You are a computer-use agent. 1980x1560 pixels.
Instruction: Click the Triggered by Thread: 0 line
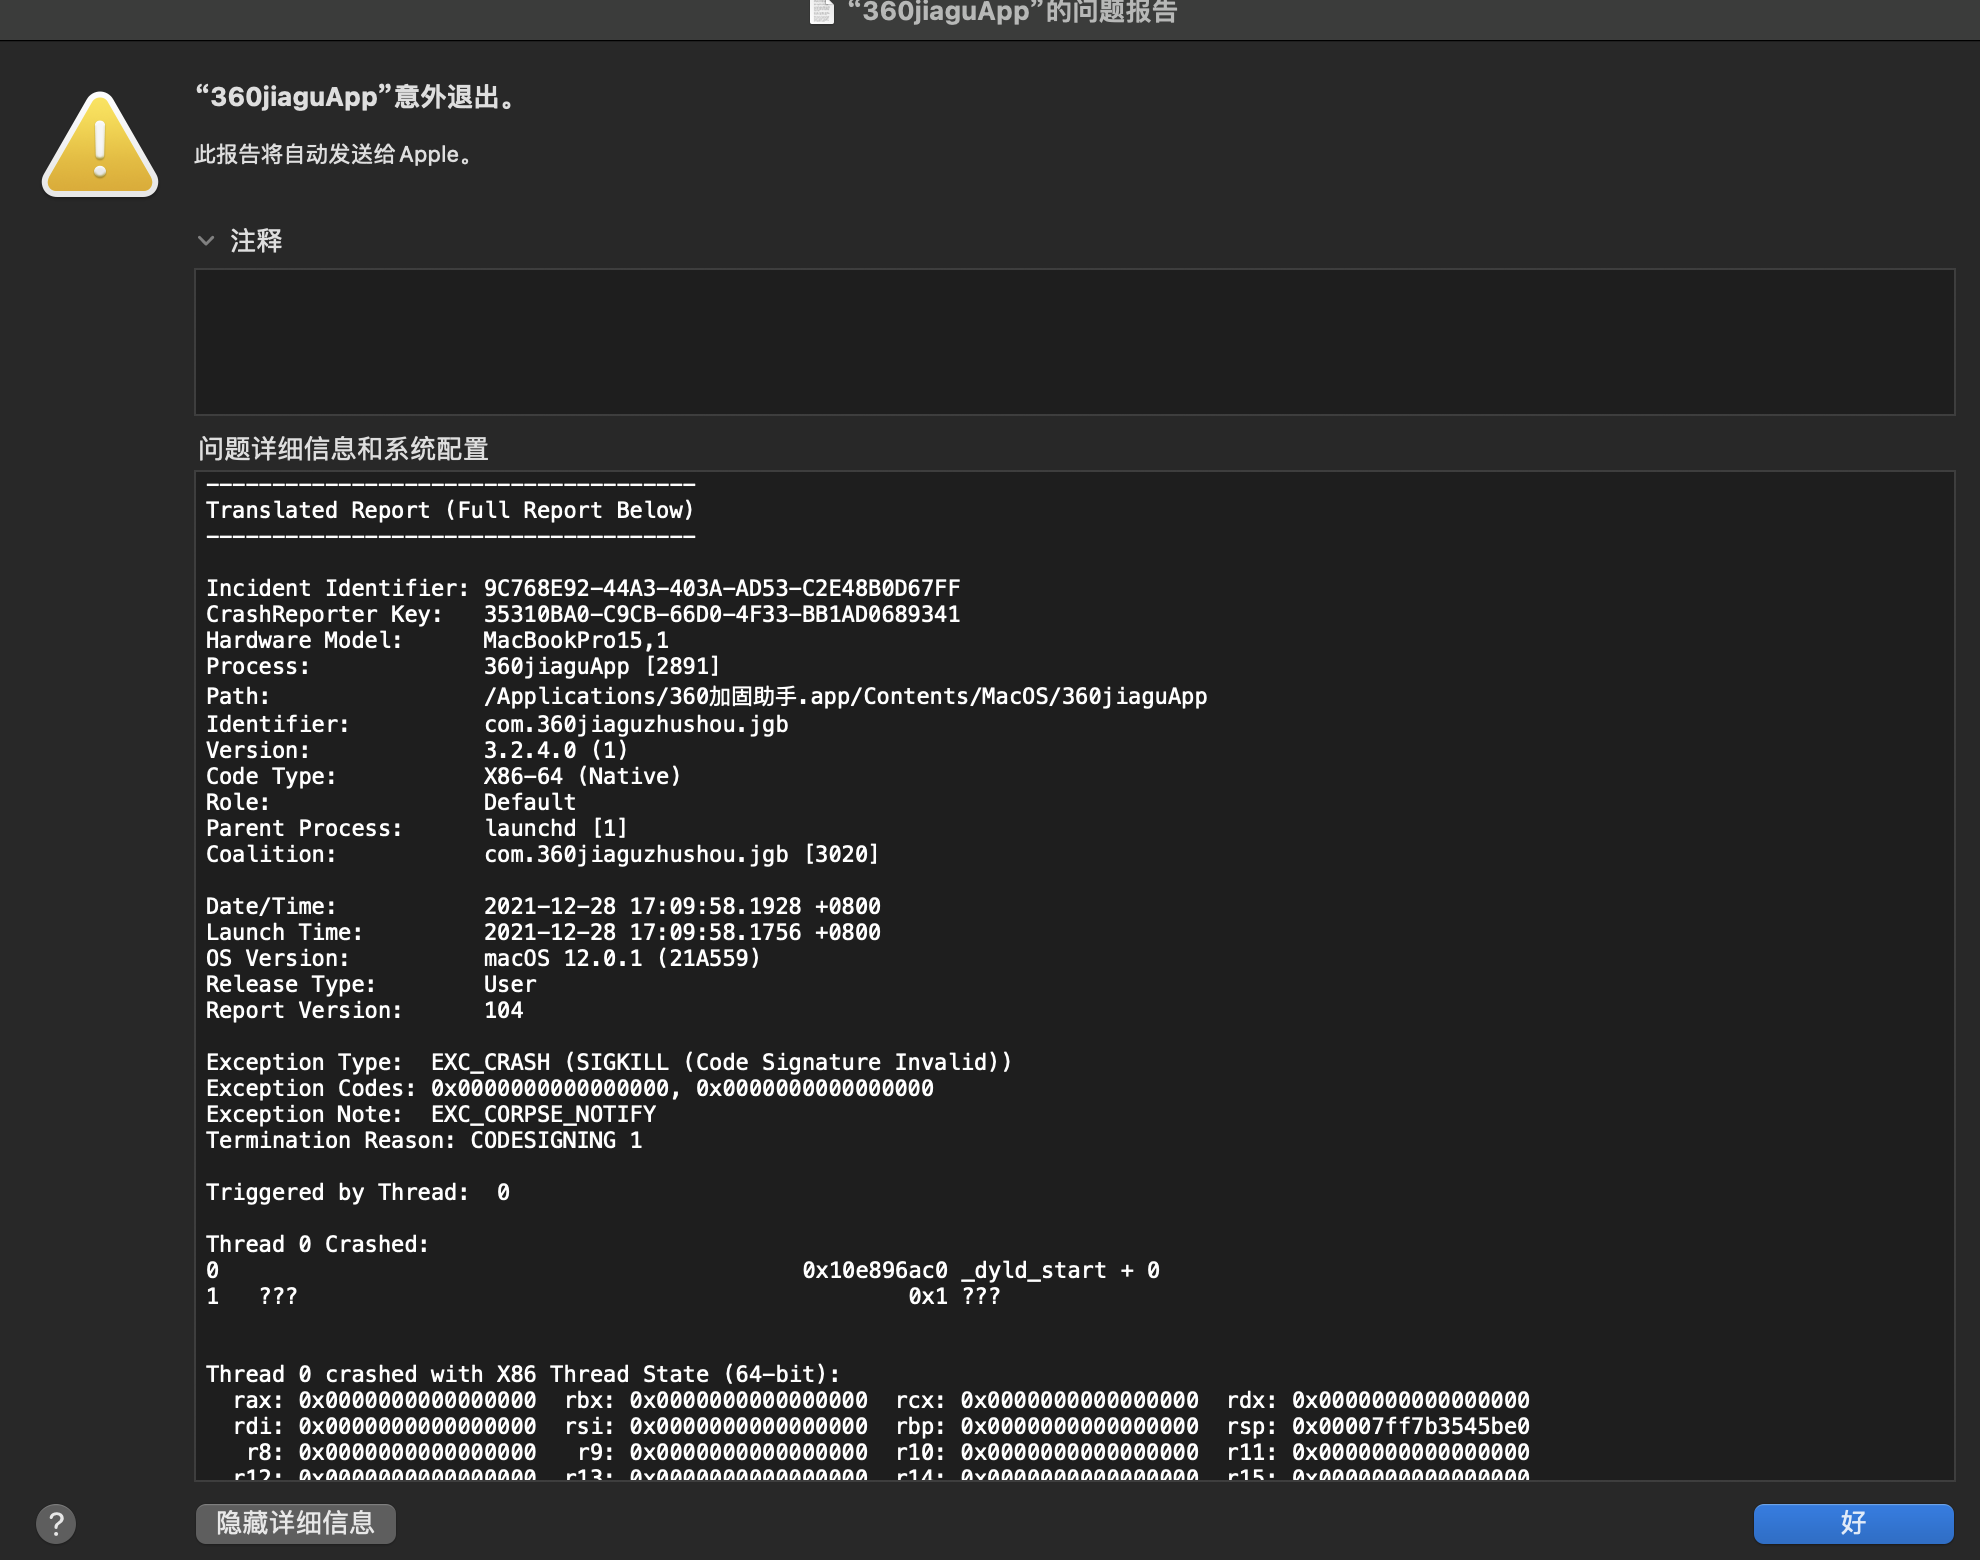[x=358, y=1192]
